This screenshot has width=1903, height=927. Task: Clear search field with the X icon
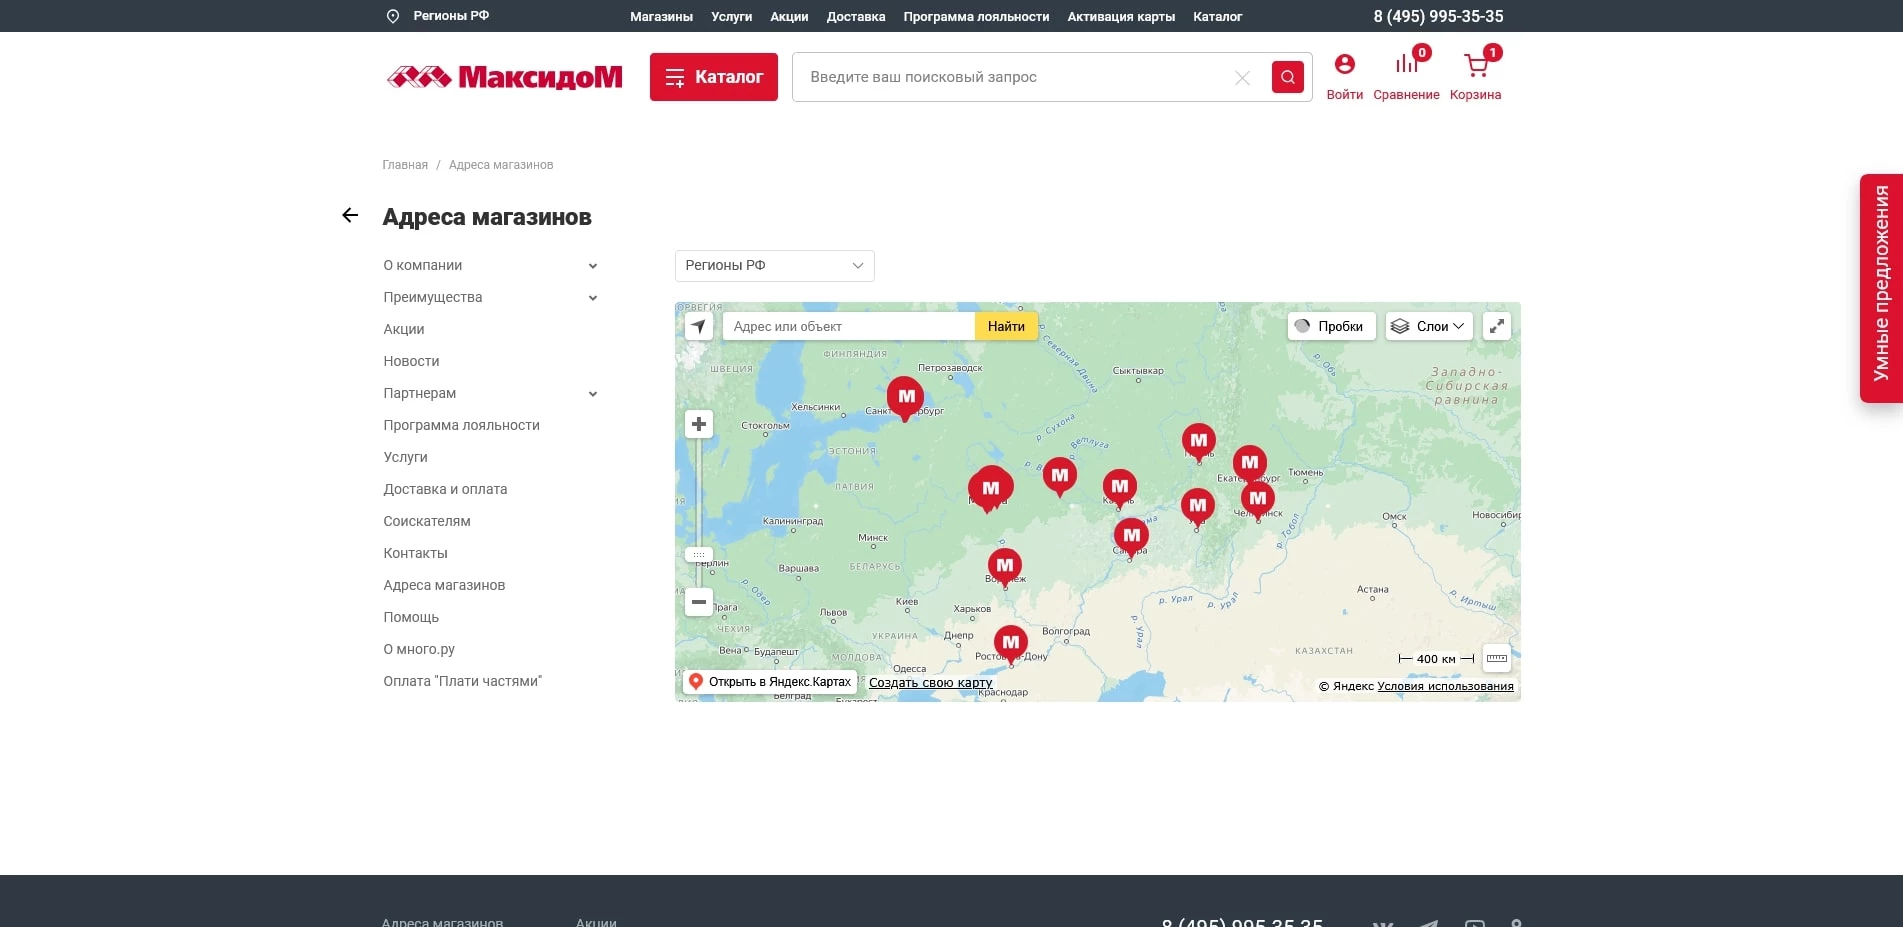pyautogui.click(x=1241, y=77)
